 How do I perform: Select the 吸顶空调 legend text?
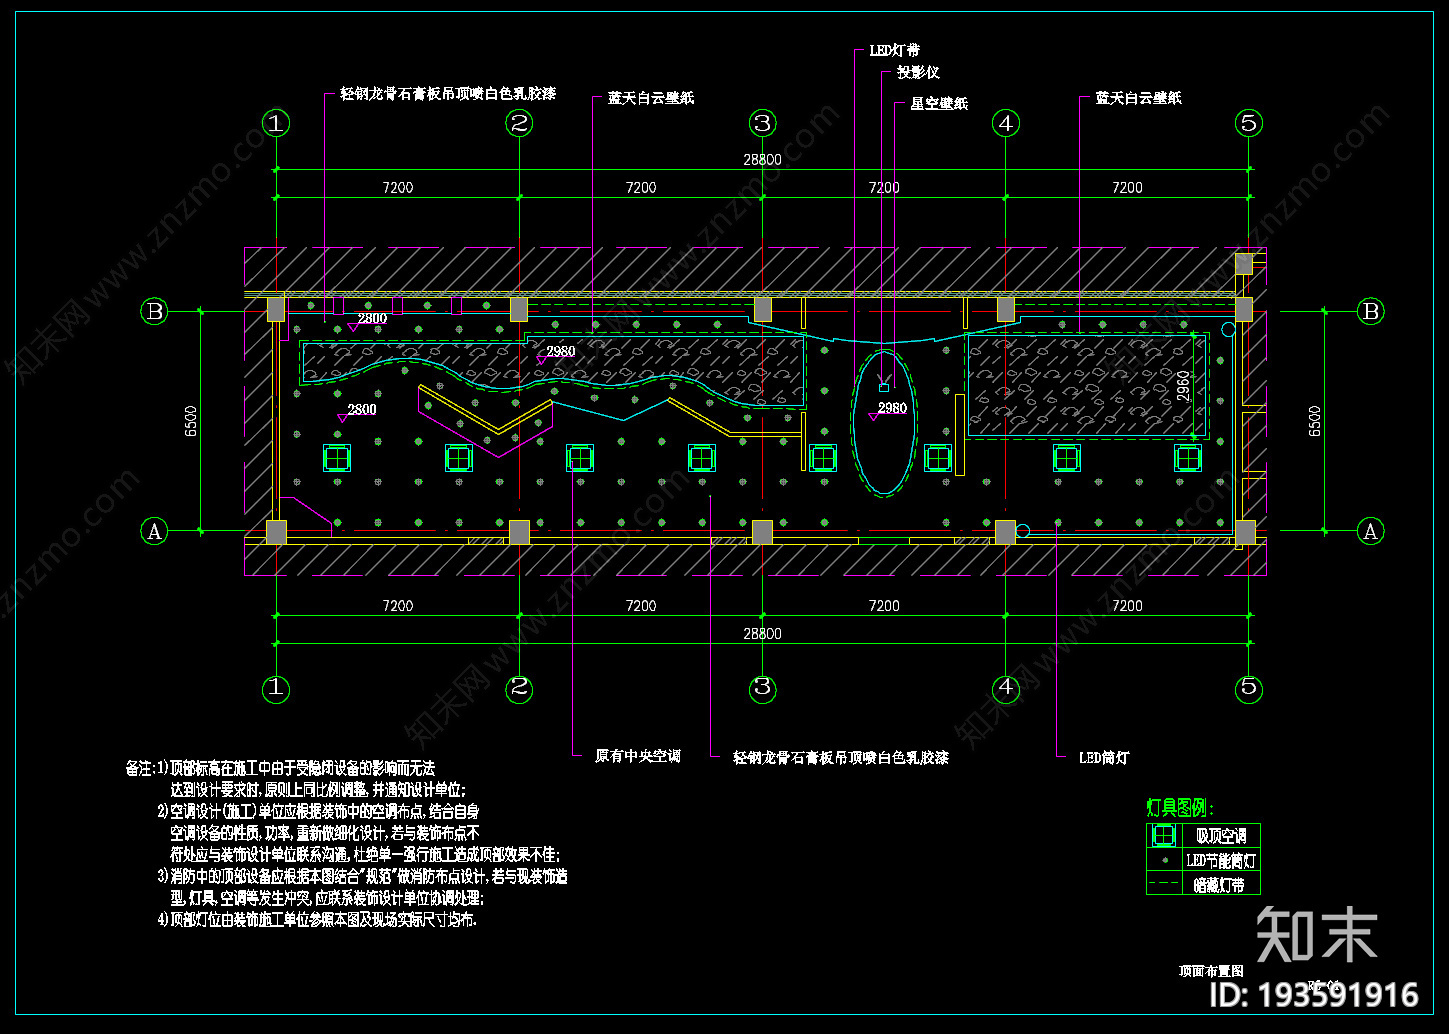coord(1221,836)
